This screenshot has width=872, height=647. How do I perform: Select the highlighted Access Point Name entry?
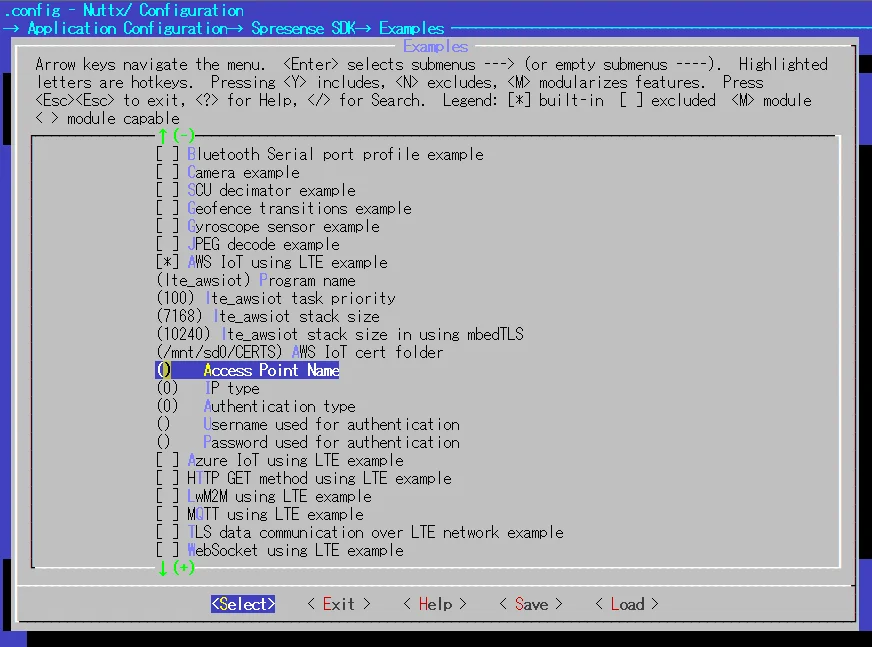[x=247, y=370]
